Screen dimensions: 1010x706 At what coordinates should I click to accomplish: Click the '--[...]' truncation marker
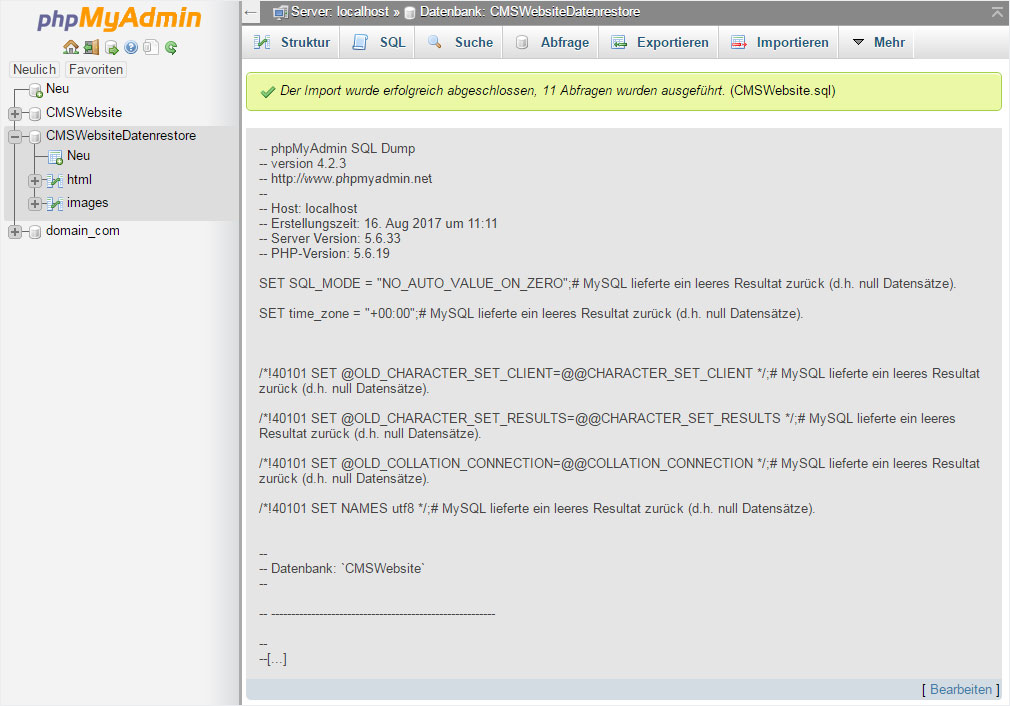272,659
